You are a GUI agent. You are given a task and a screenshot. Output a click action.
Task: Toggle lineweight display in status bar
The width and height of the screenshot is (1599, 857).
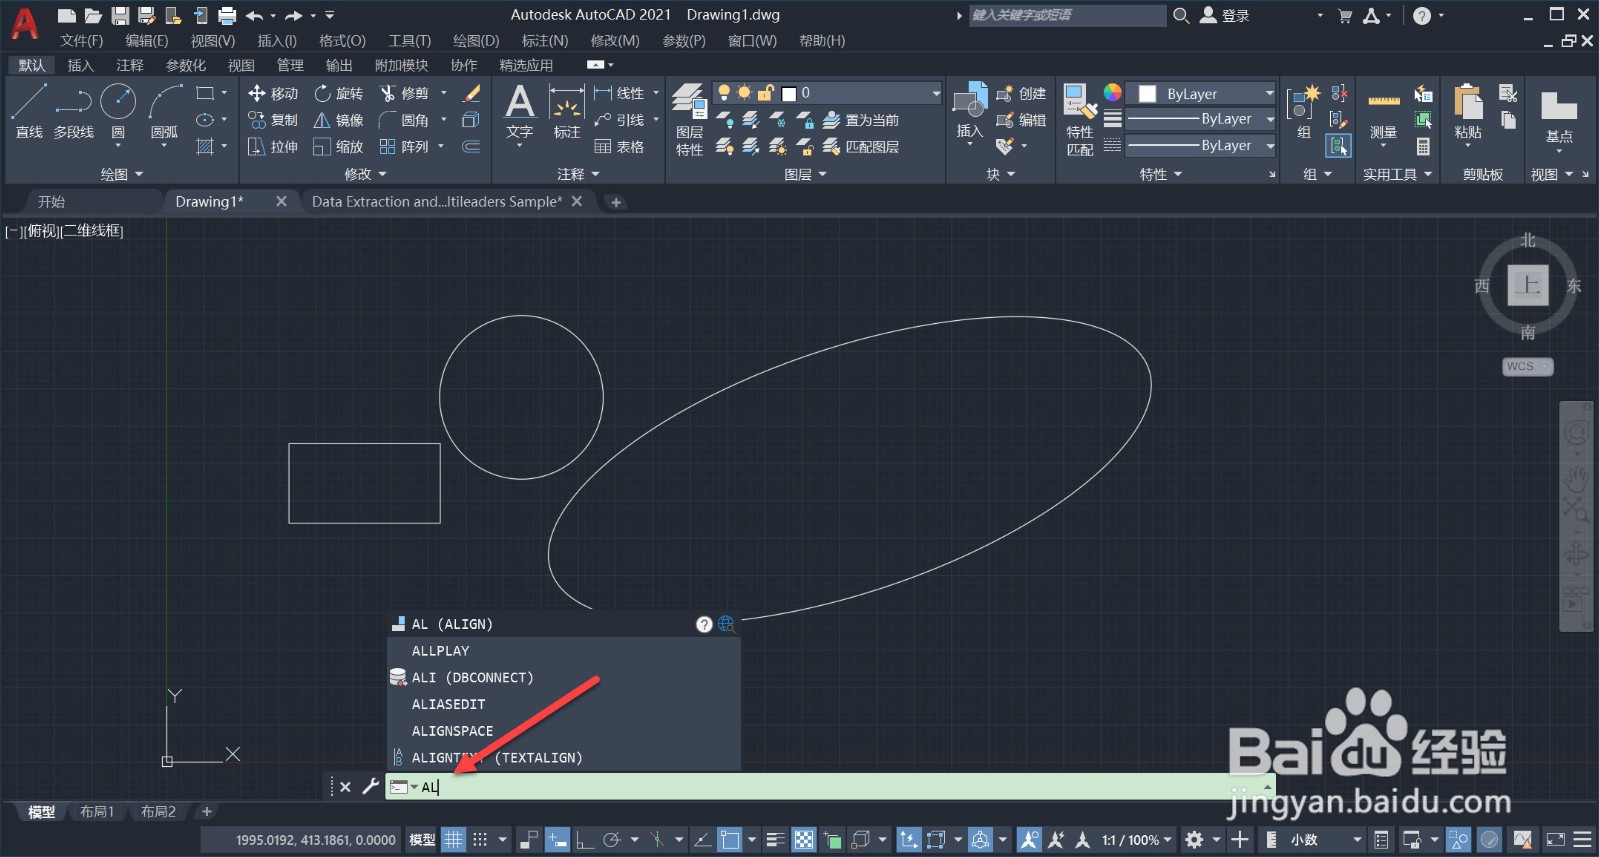tap(777, 840)
